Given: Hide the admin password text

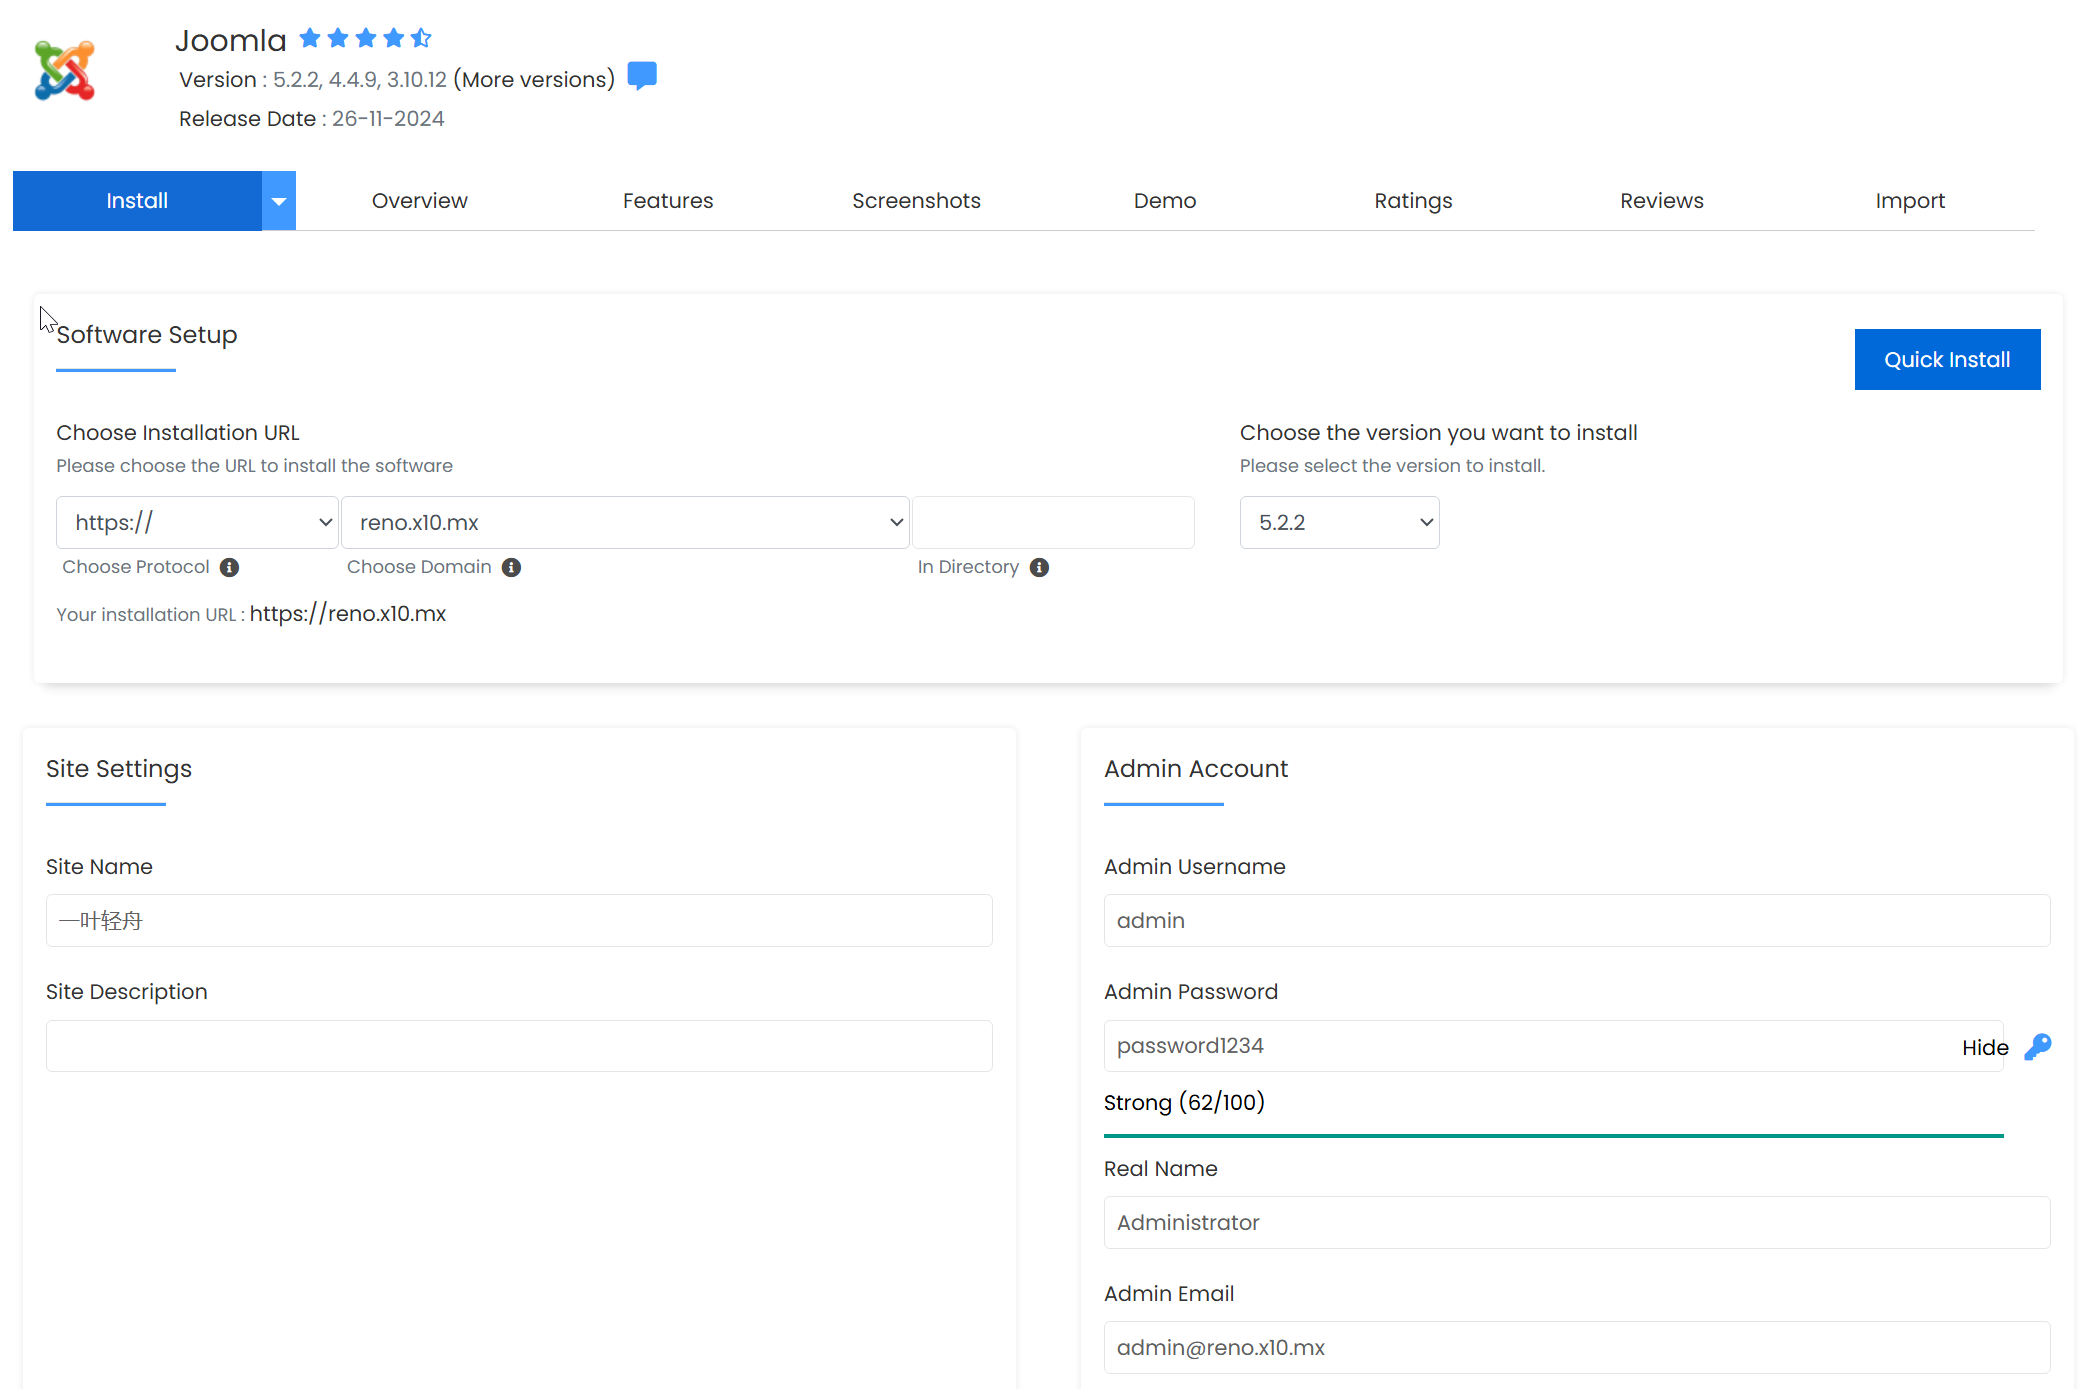Looking at the screenshot, I should coord(1984,1047).
